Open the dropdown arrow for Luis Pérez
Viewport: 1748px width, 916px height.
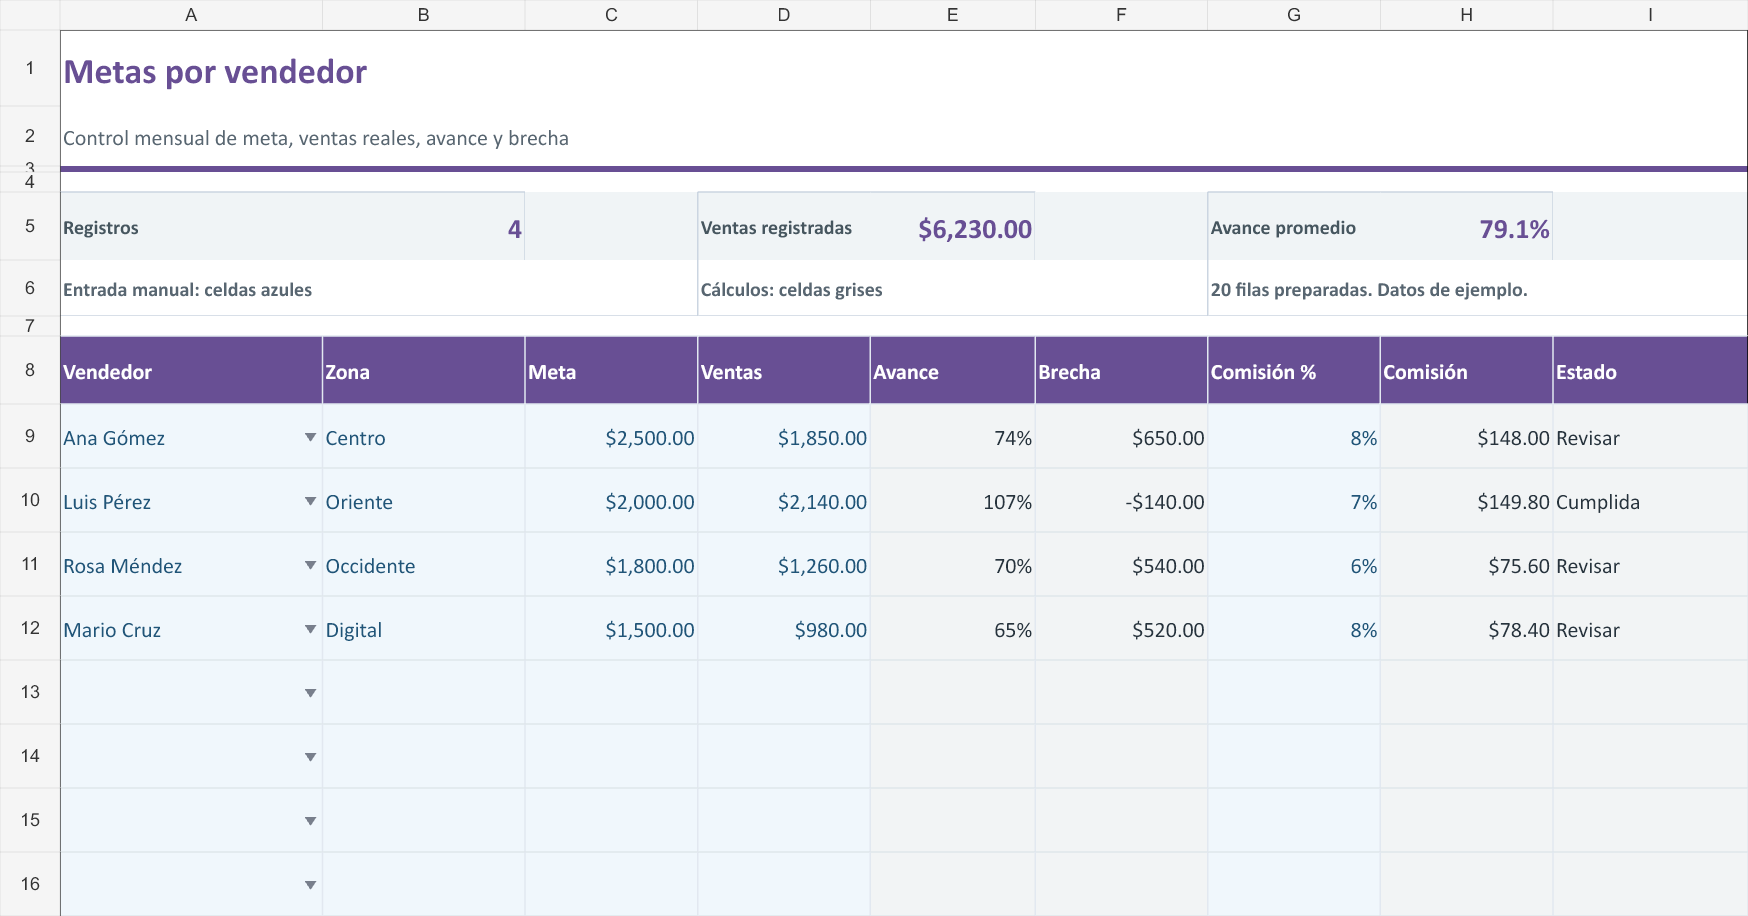pyautogui.click(x=310, y=501)
